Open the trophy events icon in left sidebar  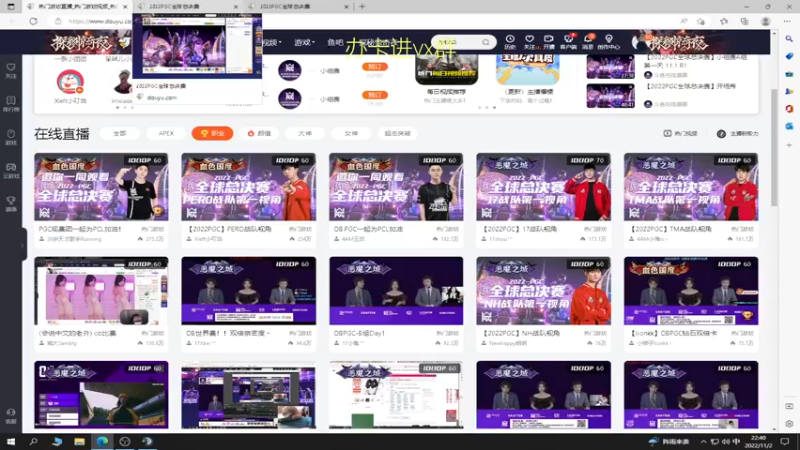(11, 204)
